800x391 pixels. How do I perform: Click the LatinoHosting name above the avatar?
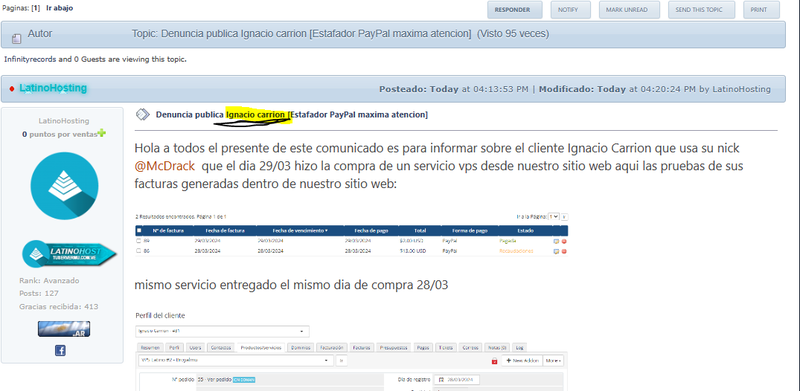tap(64, 121)
